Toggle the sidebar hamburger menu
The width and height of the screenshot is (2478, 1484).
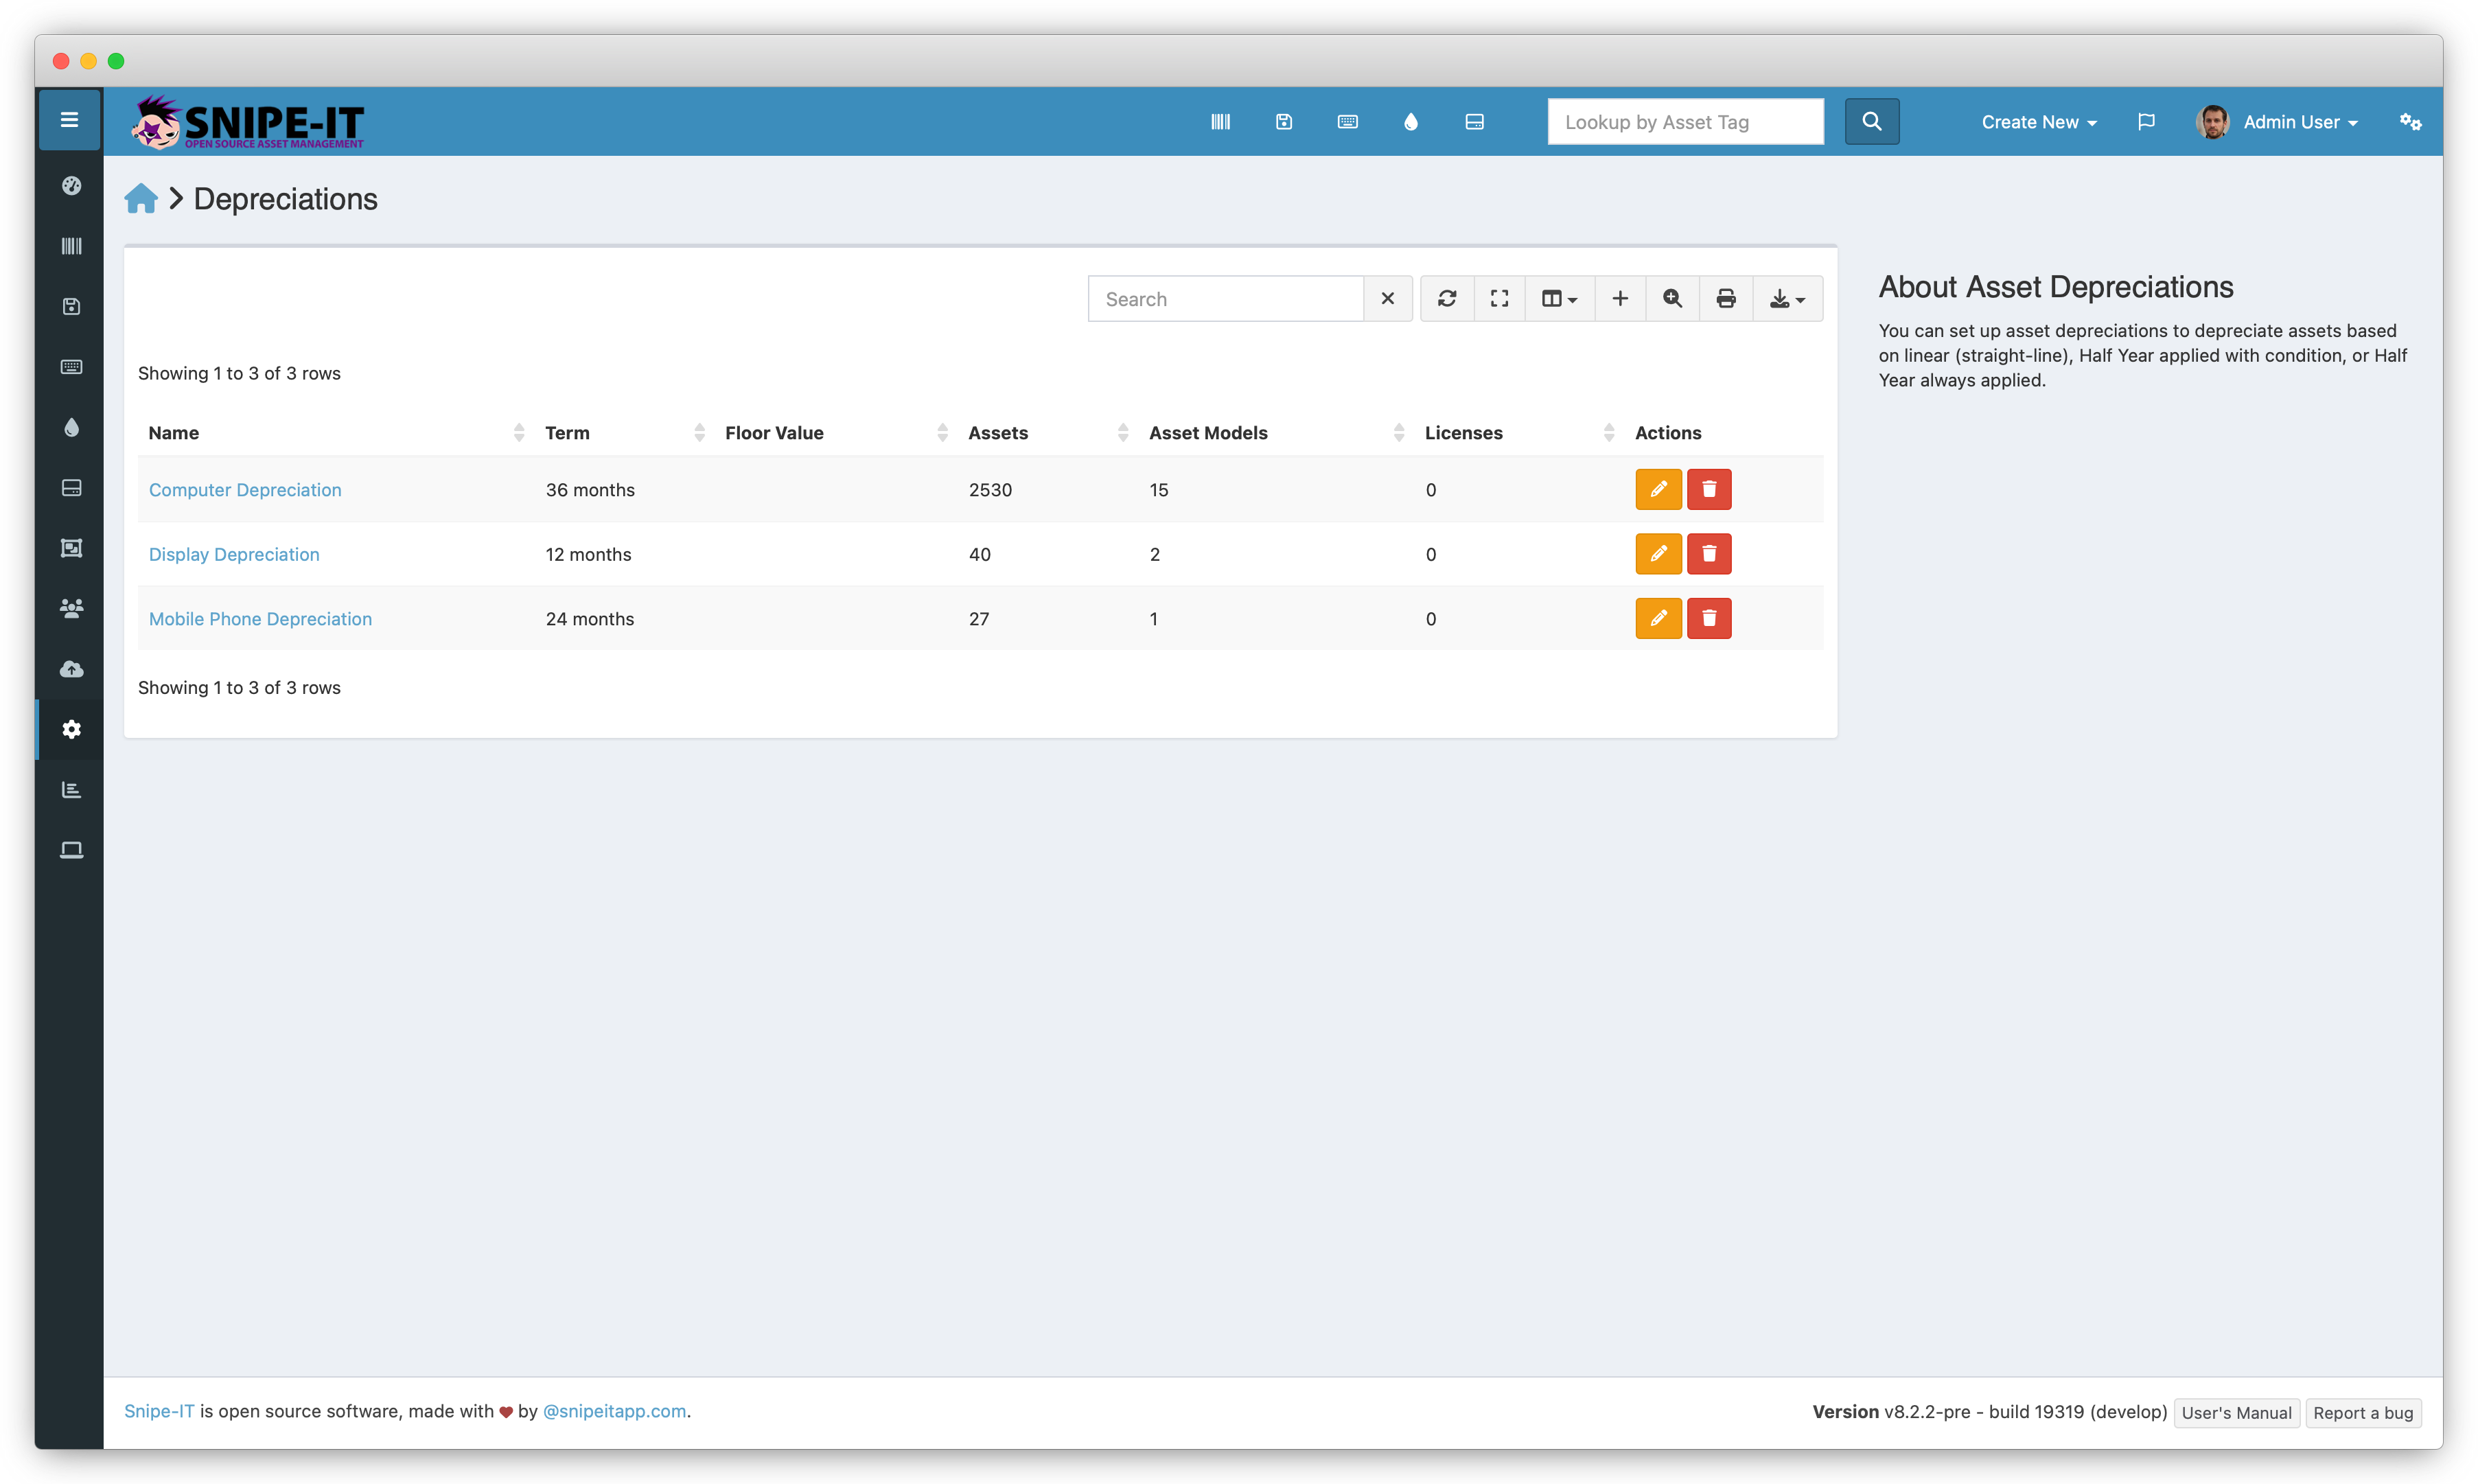[69, 120]
